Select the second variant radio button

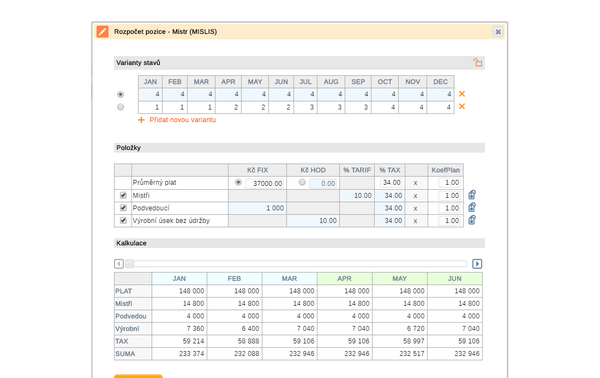tap(121, 107)
